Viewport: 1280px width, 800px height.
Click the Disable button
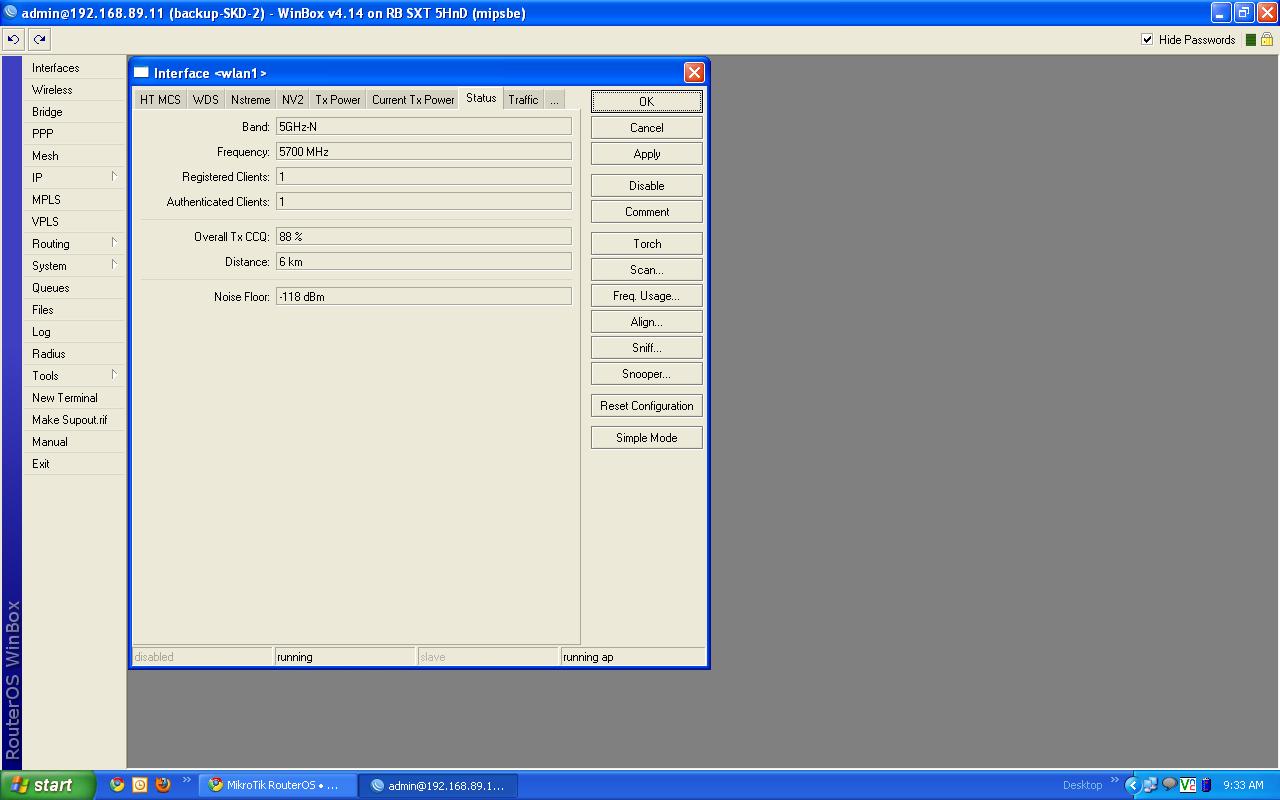pos(647,186)
